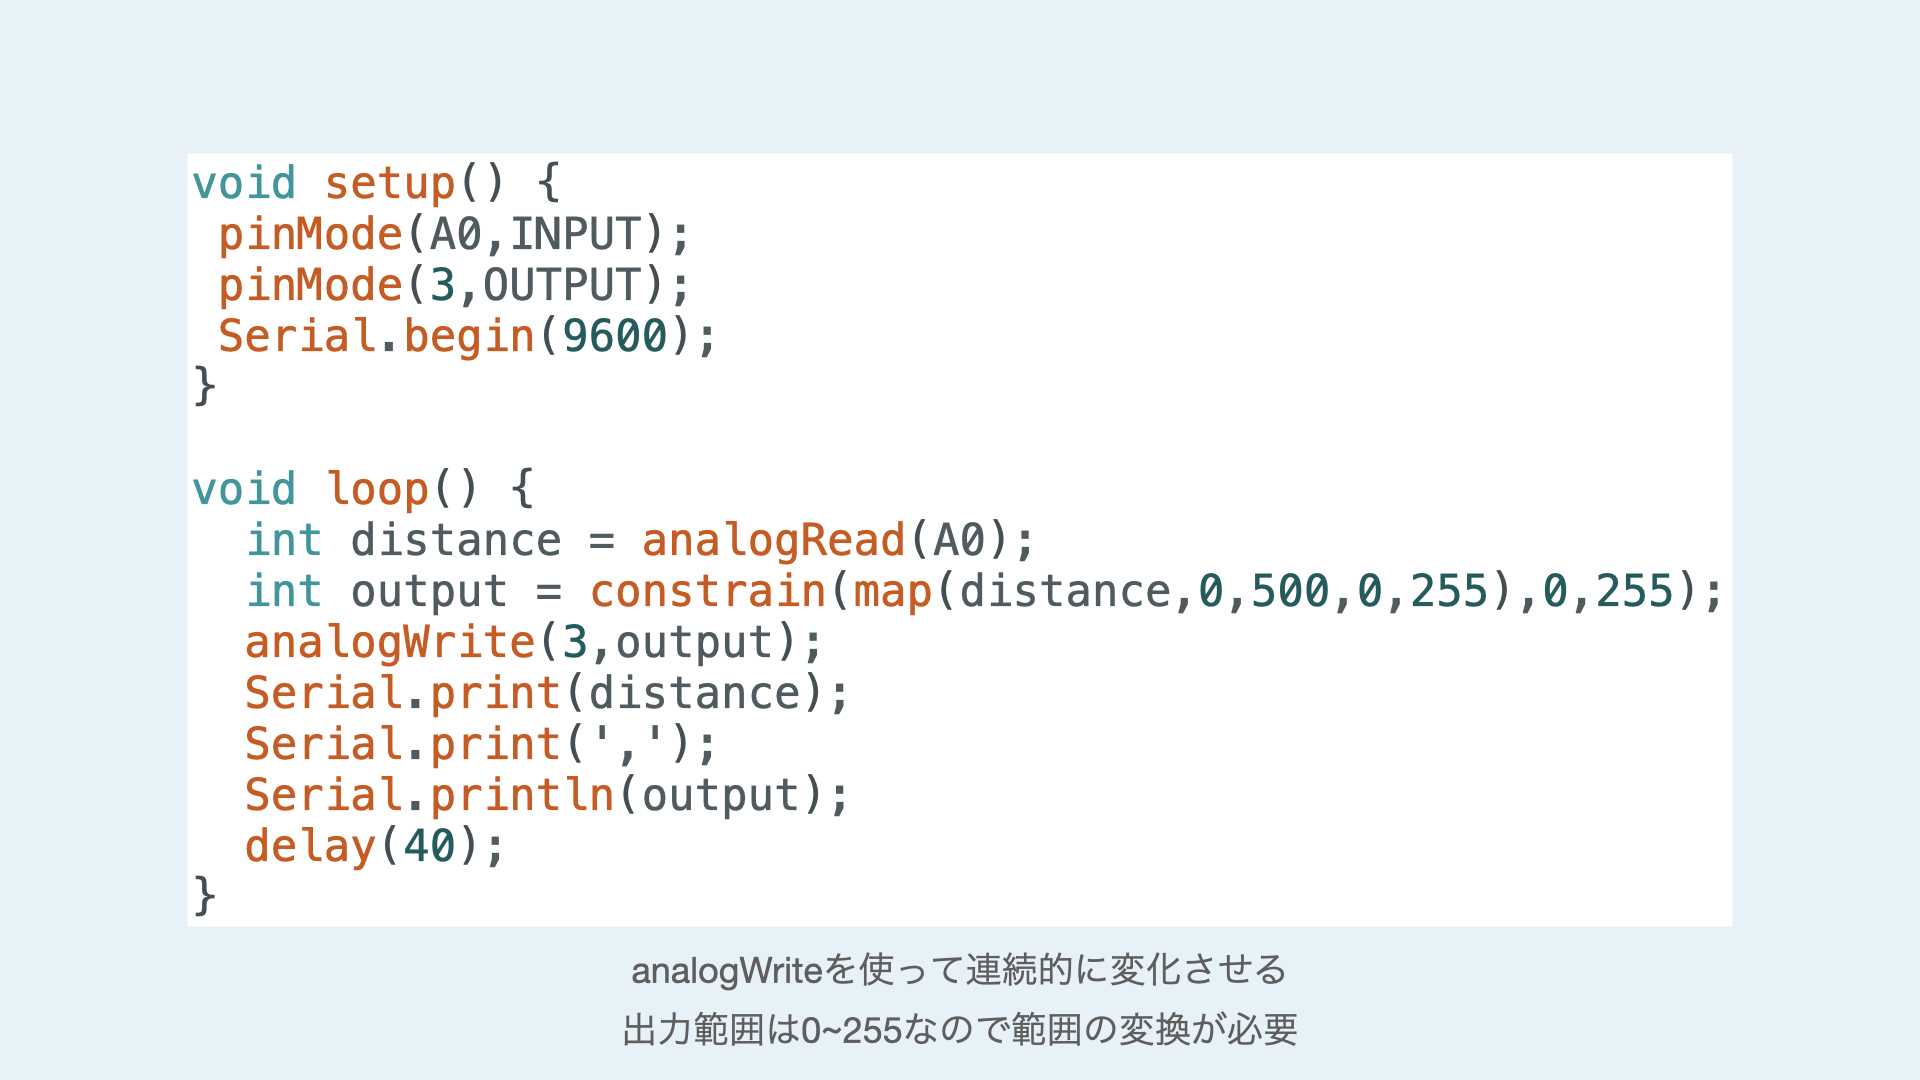
Task: Click the constrain function name
Action: point(707,592)
